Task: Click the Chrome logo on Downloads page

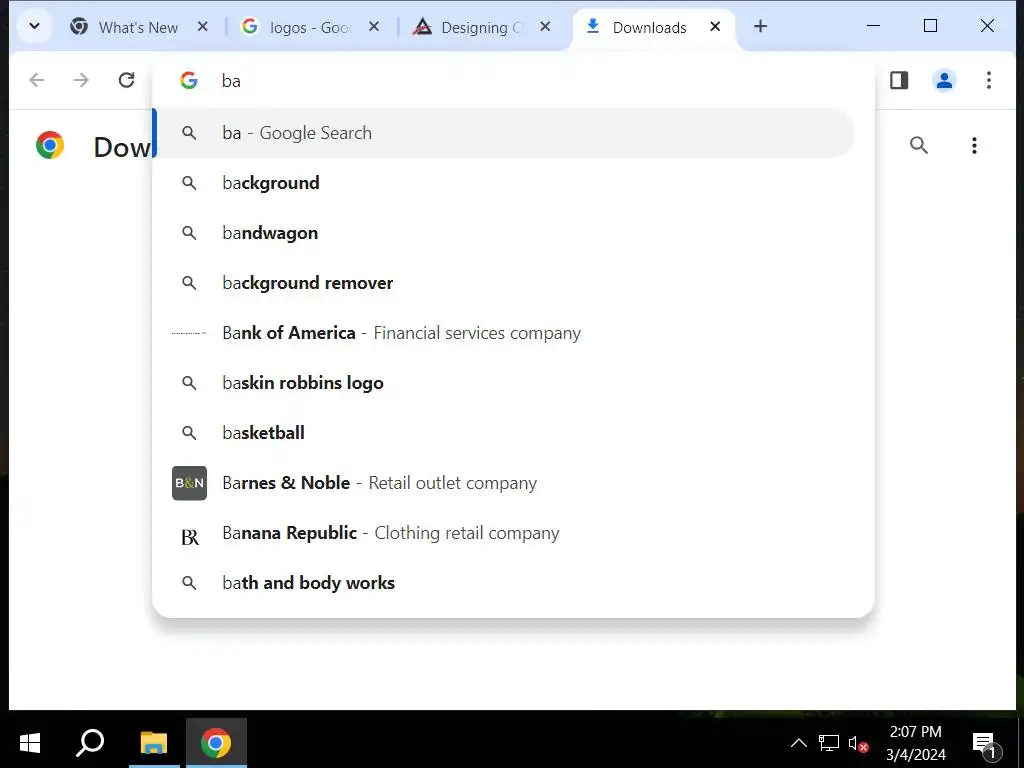Action: click(50, 145)
